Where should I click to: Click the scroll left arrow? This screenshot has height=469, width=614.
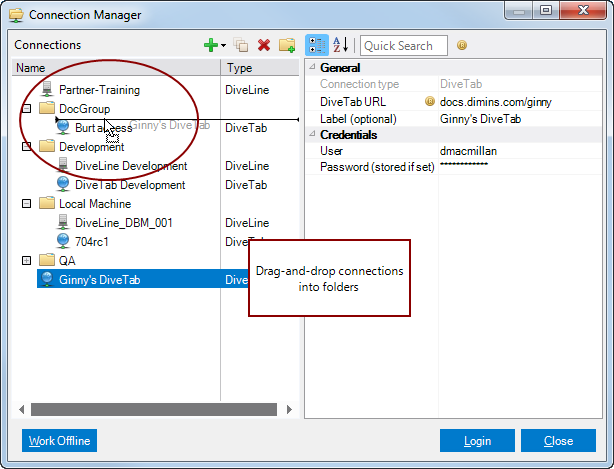[22, 409]
